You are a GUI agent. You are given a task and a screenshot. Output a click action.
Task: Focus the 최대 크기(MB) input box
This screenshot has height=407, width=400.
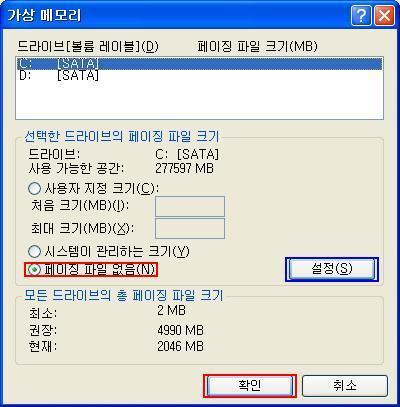tap(190, 229)
